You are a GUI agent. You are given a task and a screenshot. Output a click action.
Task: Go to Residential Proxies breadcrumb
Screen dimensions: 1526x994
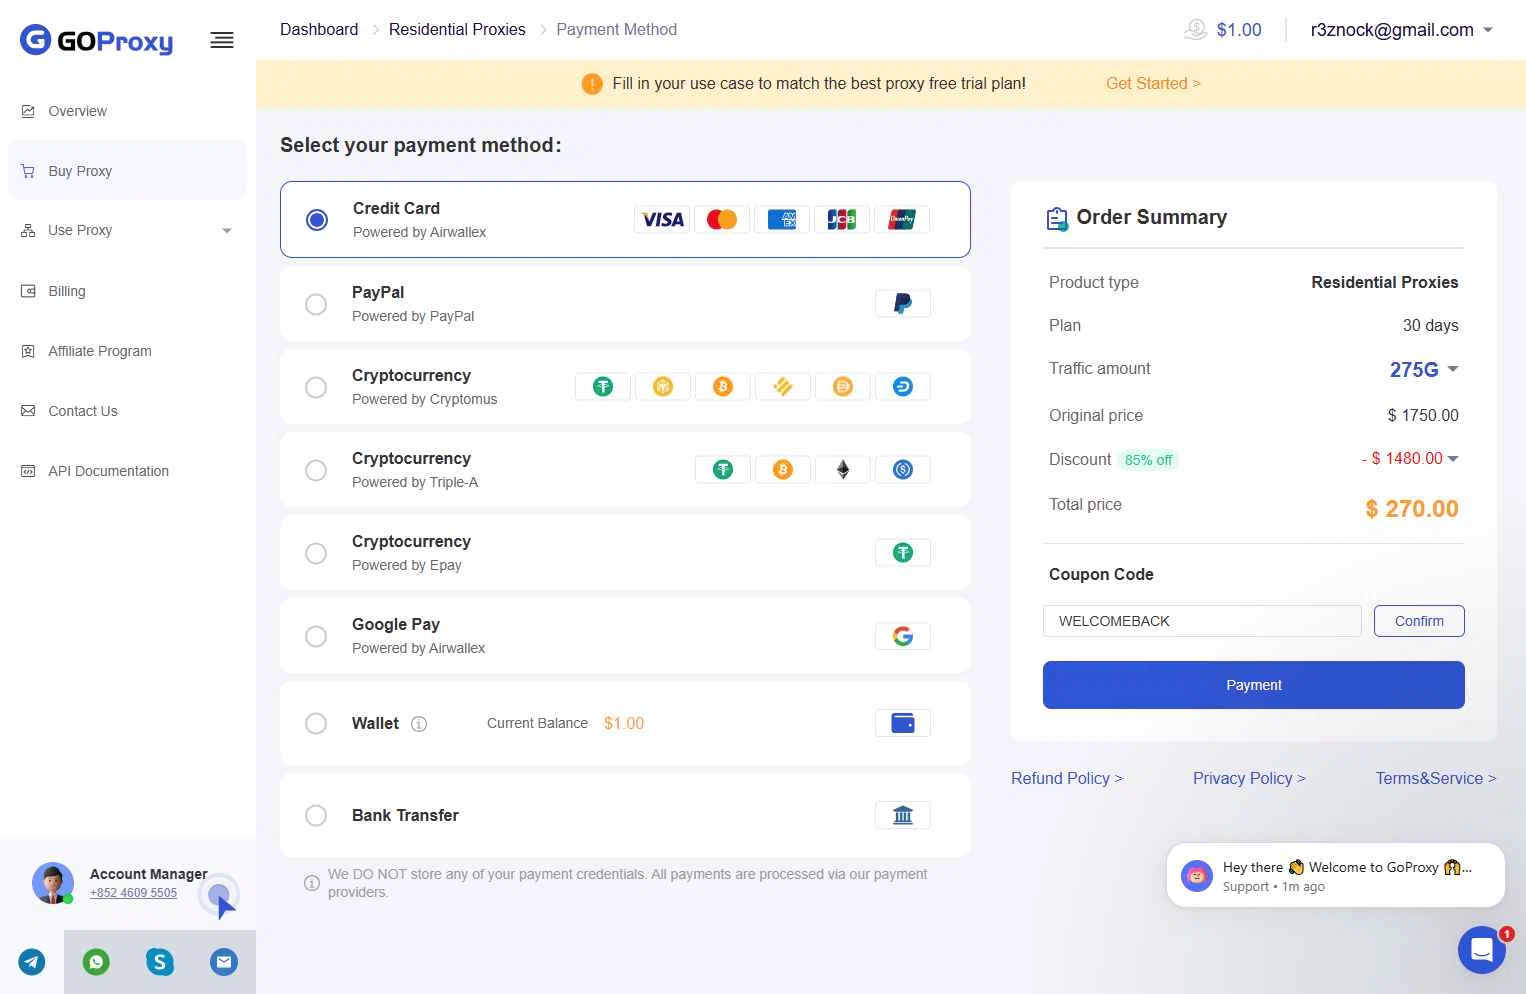[457, 30]
